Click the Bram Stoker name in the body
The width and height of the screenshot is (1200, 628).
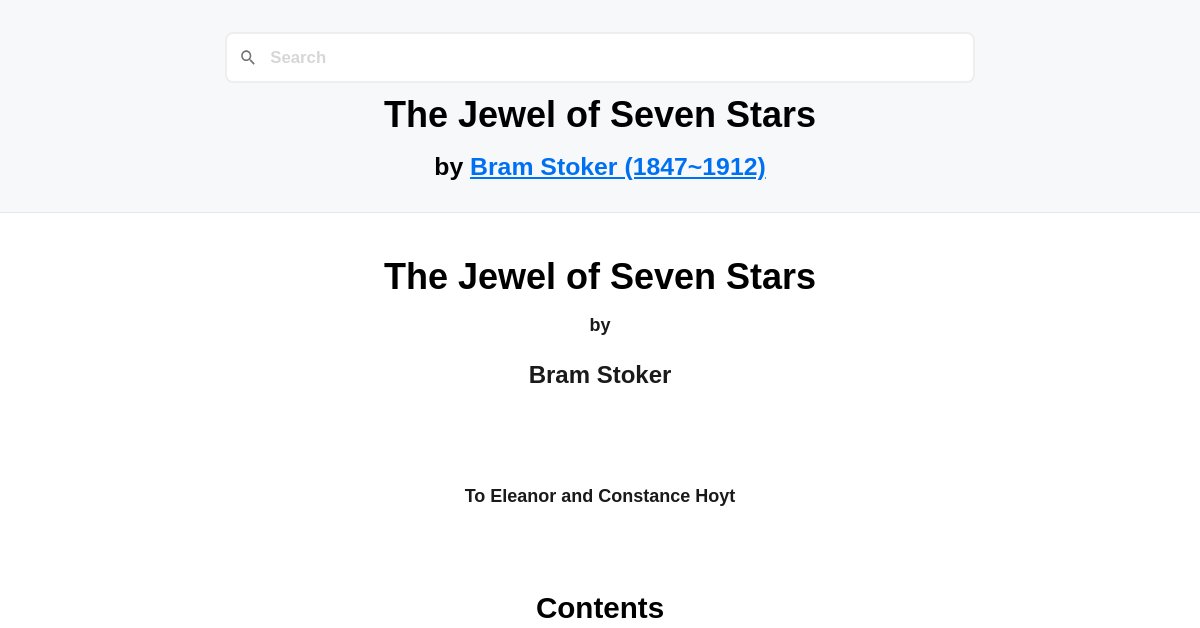click(x=600, y=374)
